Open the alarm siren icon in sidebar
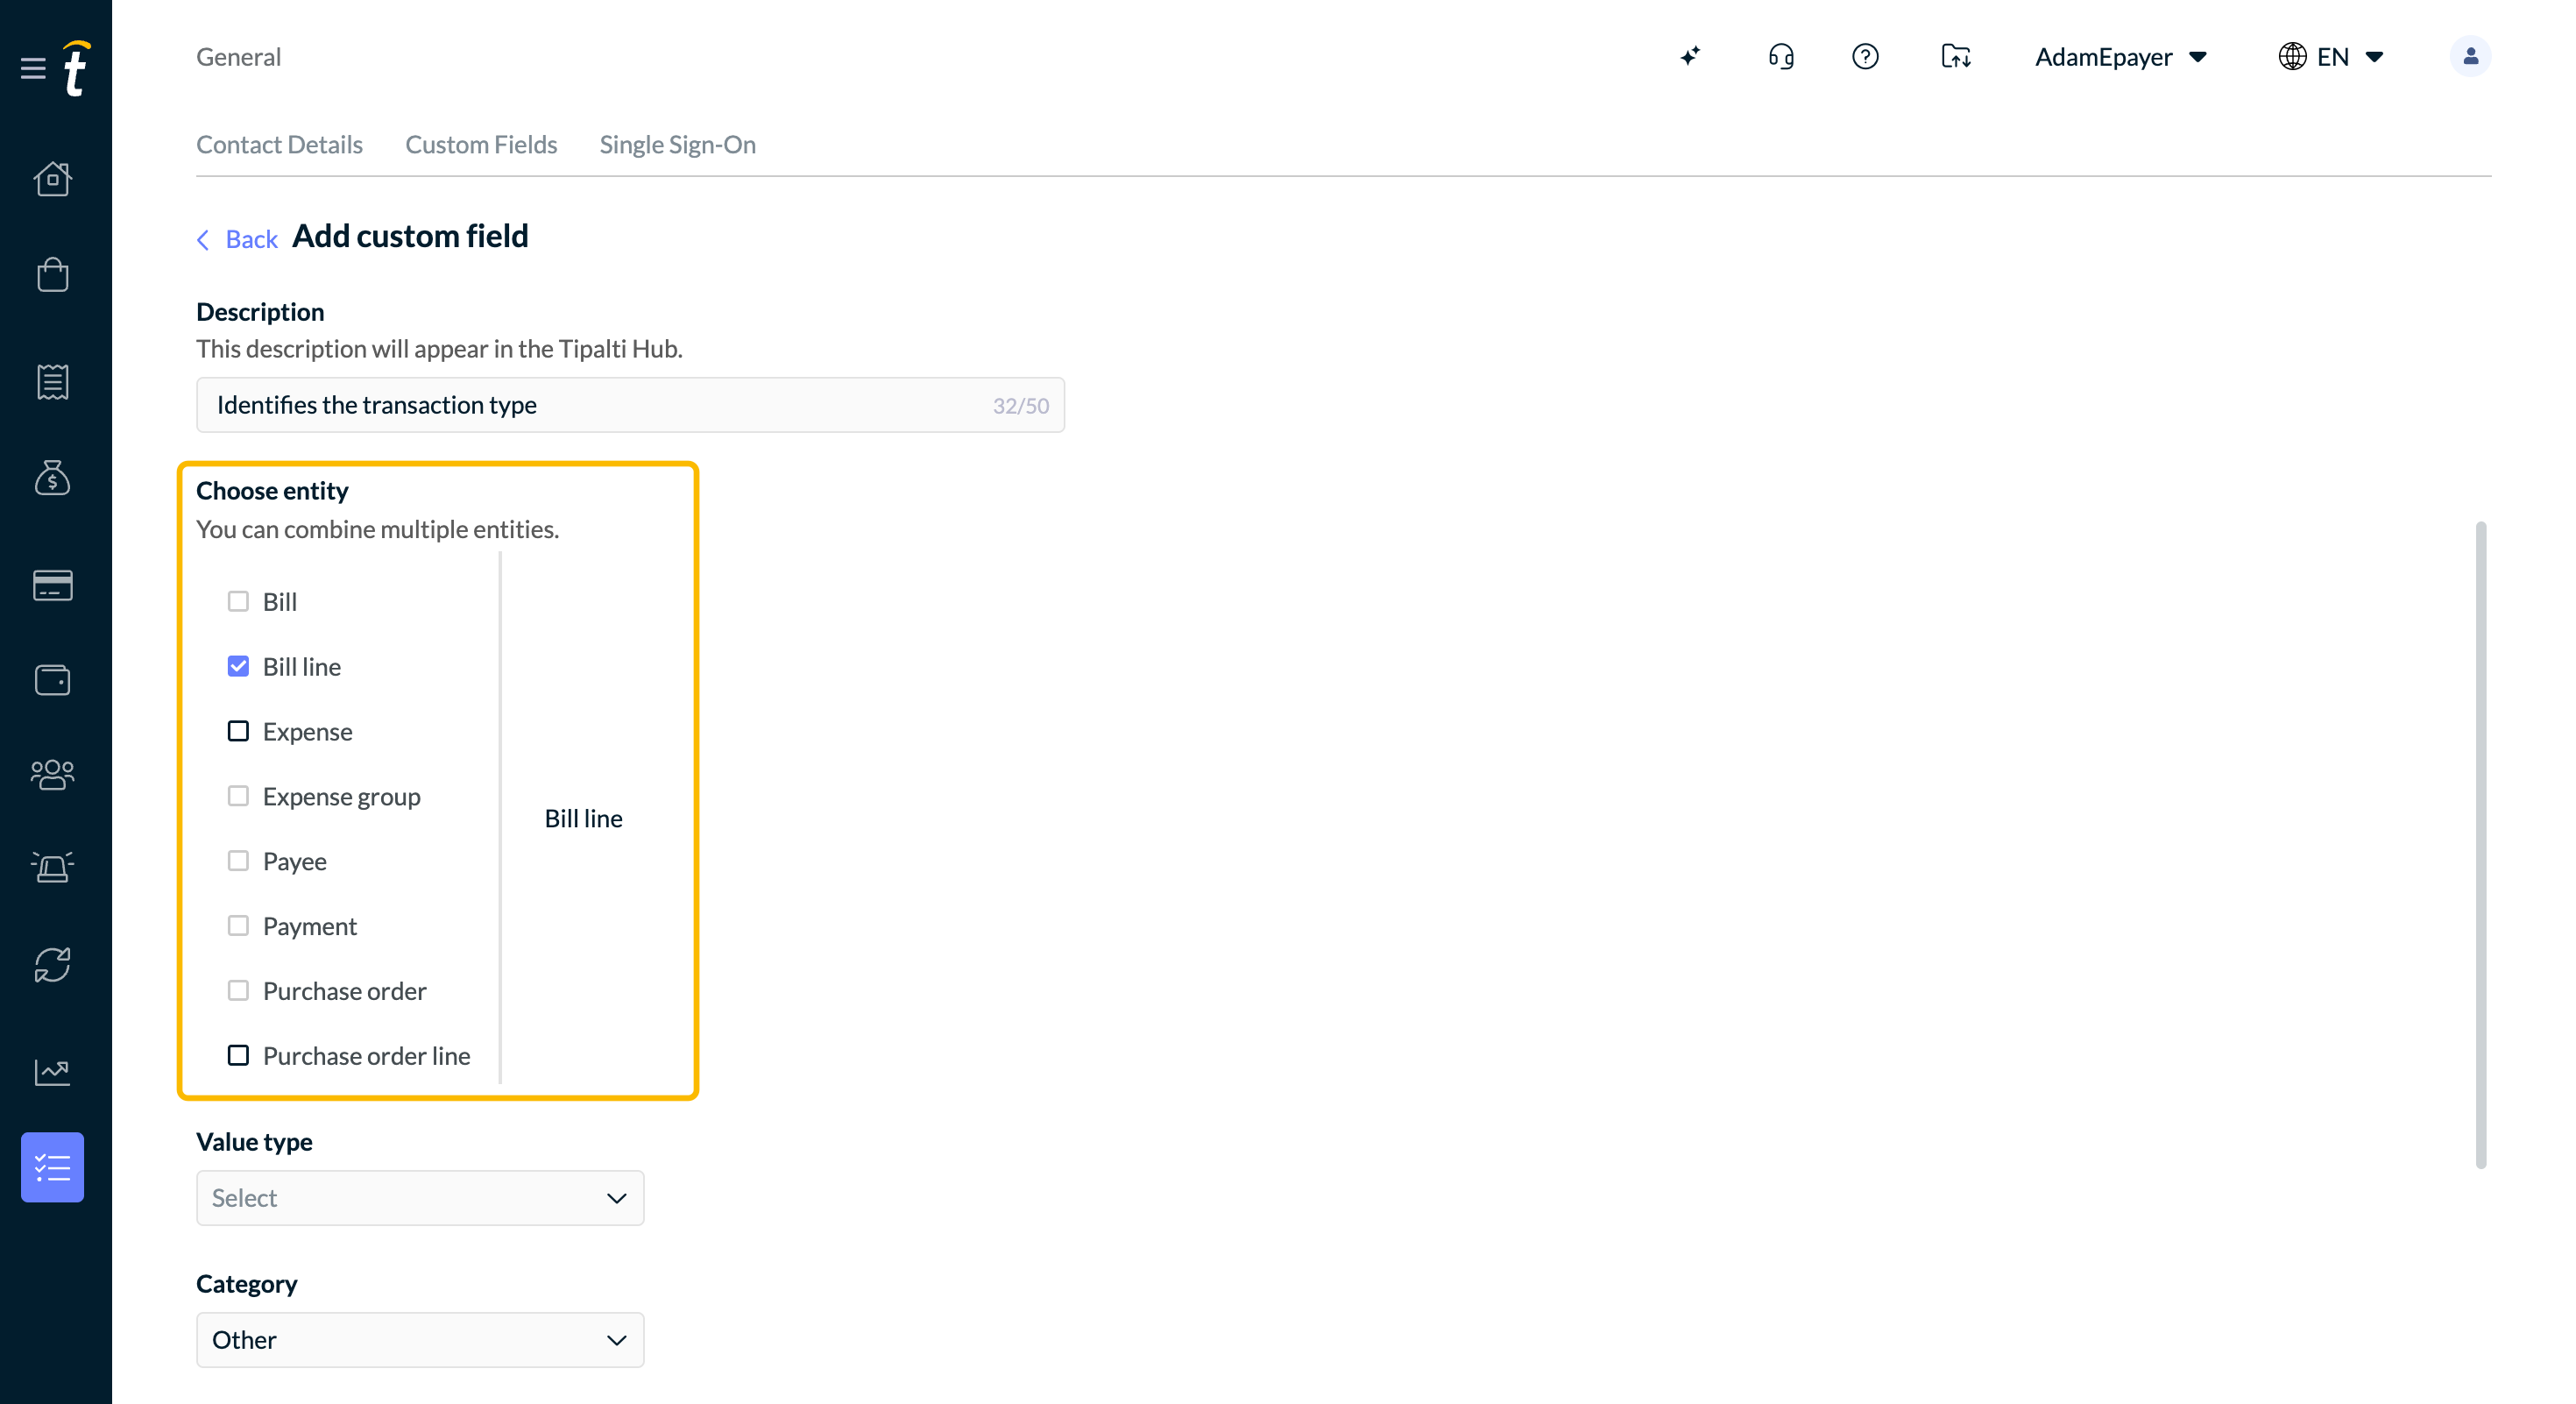 coord(52,866)
